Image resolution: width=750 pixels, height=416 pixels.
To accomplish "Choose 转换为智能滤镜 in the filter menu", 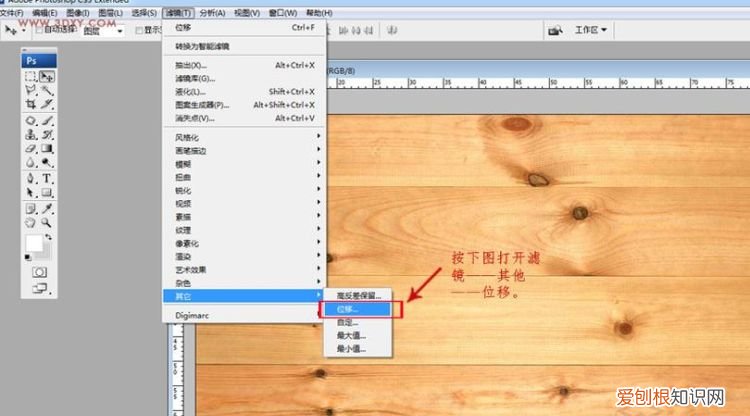I will (x=244, y=46).
